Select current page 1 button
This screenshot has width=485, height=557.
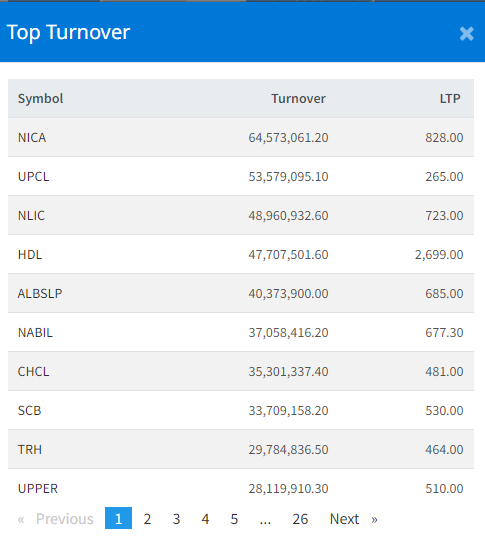click(118, 519)
